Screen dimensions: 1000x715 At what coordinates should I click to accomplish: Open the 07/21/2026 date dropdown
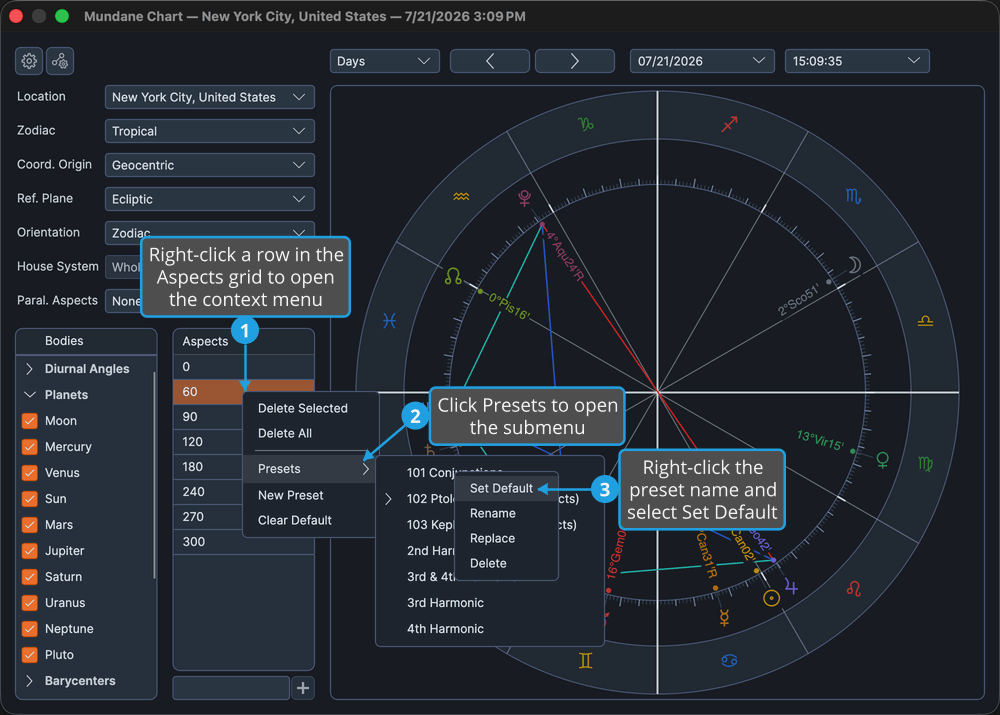point(702,61)
